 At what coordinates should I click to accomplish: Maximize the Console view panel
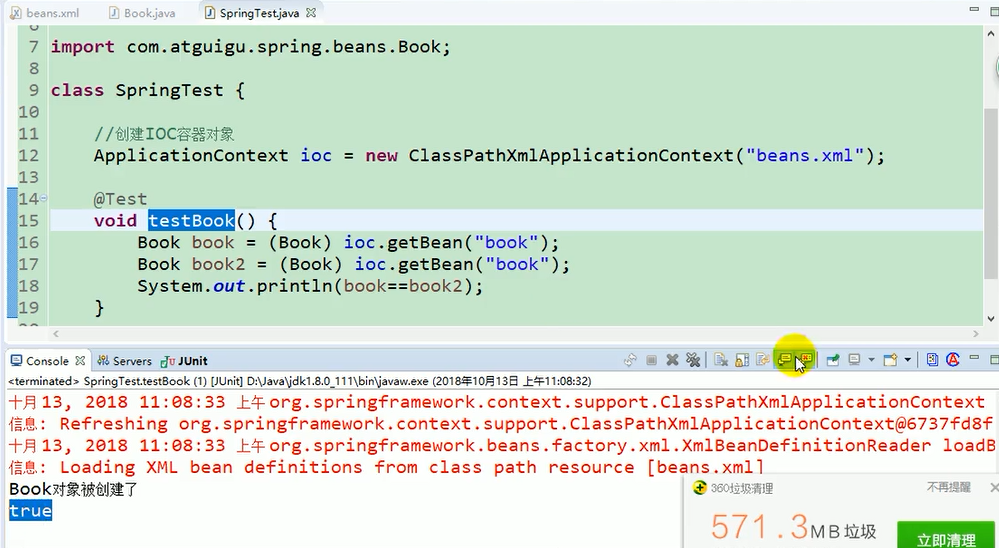click(x=993, y=359)
